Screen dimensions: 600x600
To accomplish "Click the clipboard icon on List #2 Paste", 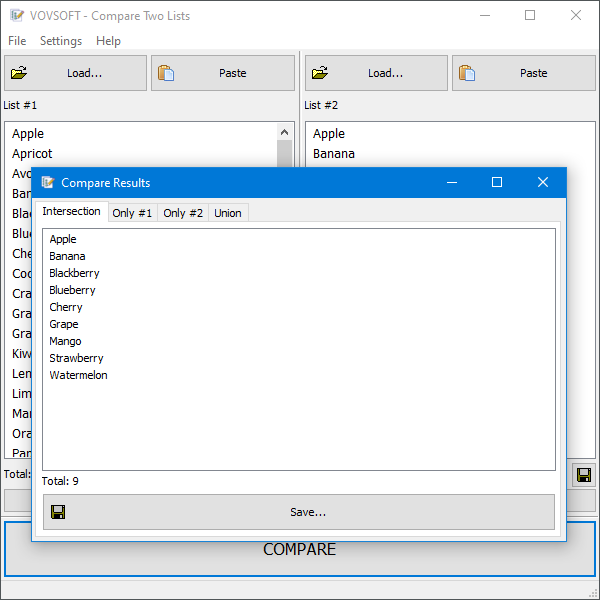I will coord(467,73).
